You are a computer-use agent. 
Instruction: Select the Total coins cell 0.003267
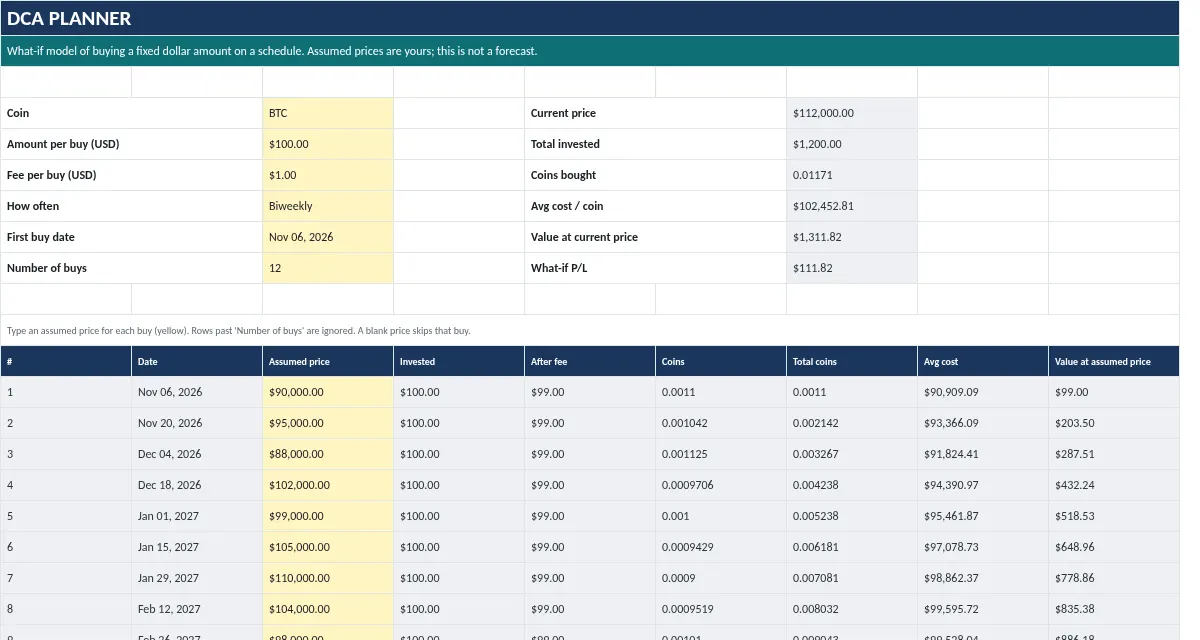pyautogui.click(x=852, y=454)
